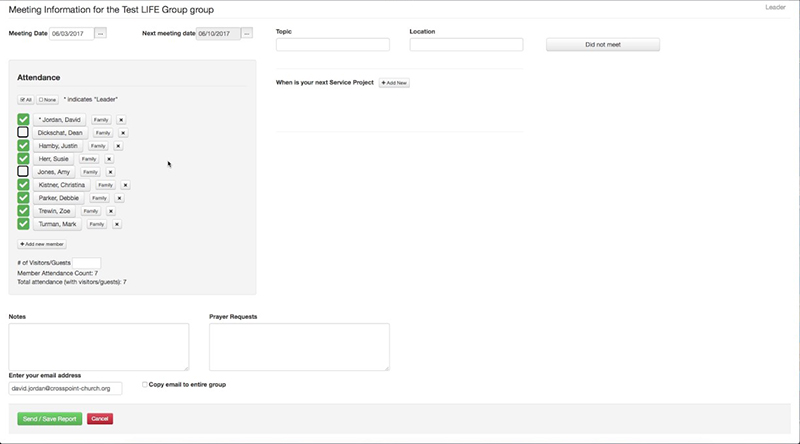The height and width of the screenshot is (444, 800).
Task: Focus the Prayer Requests text area
Action: [299, 347]
